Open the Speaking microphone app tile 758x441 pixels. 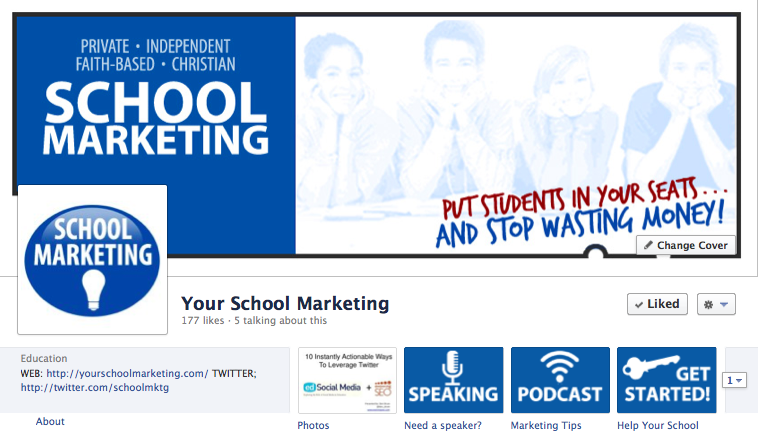point(453,380)
